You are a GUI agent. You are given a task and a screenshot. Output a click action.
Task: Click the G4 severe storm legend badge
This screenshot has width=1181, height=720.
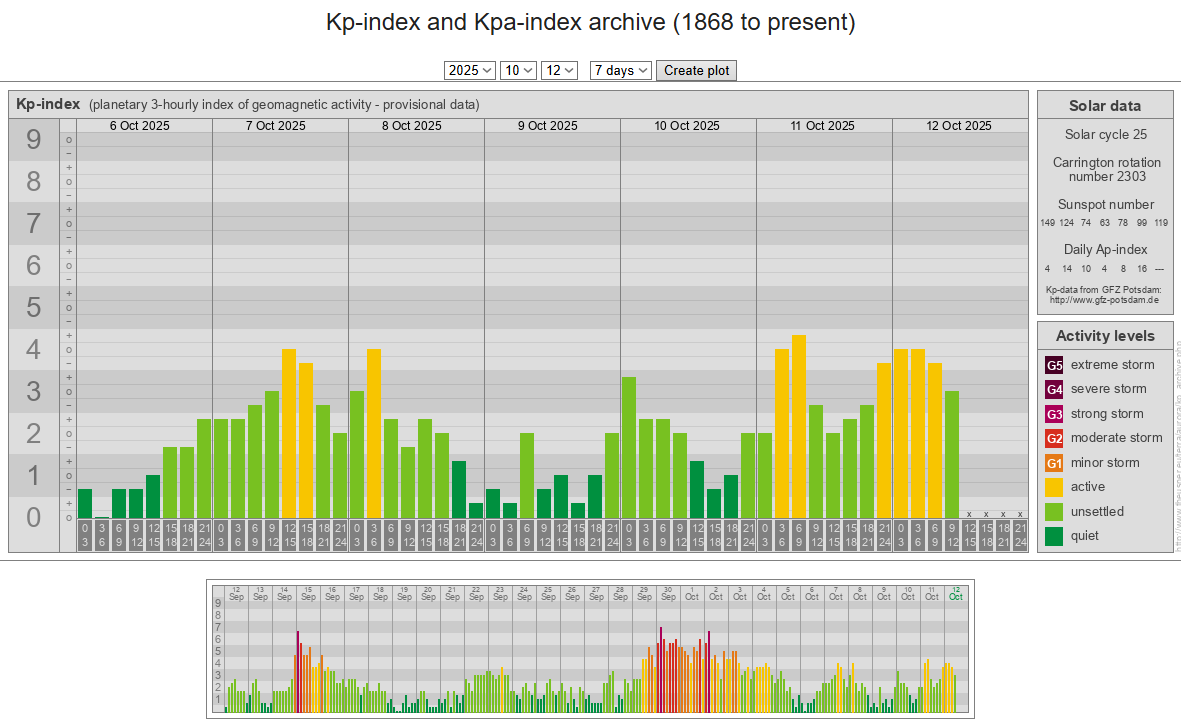1054,389
